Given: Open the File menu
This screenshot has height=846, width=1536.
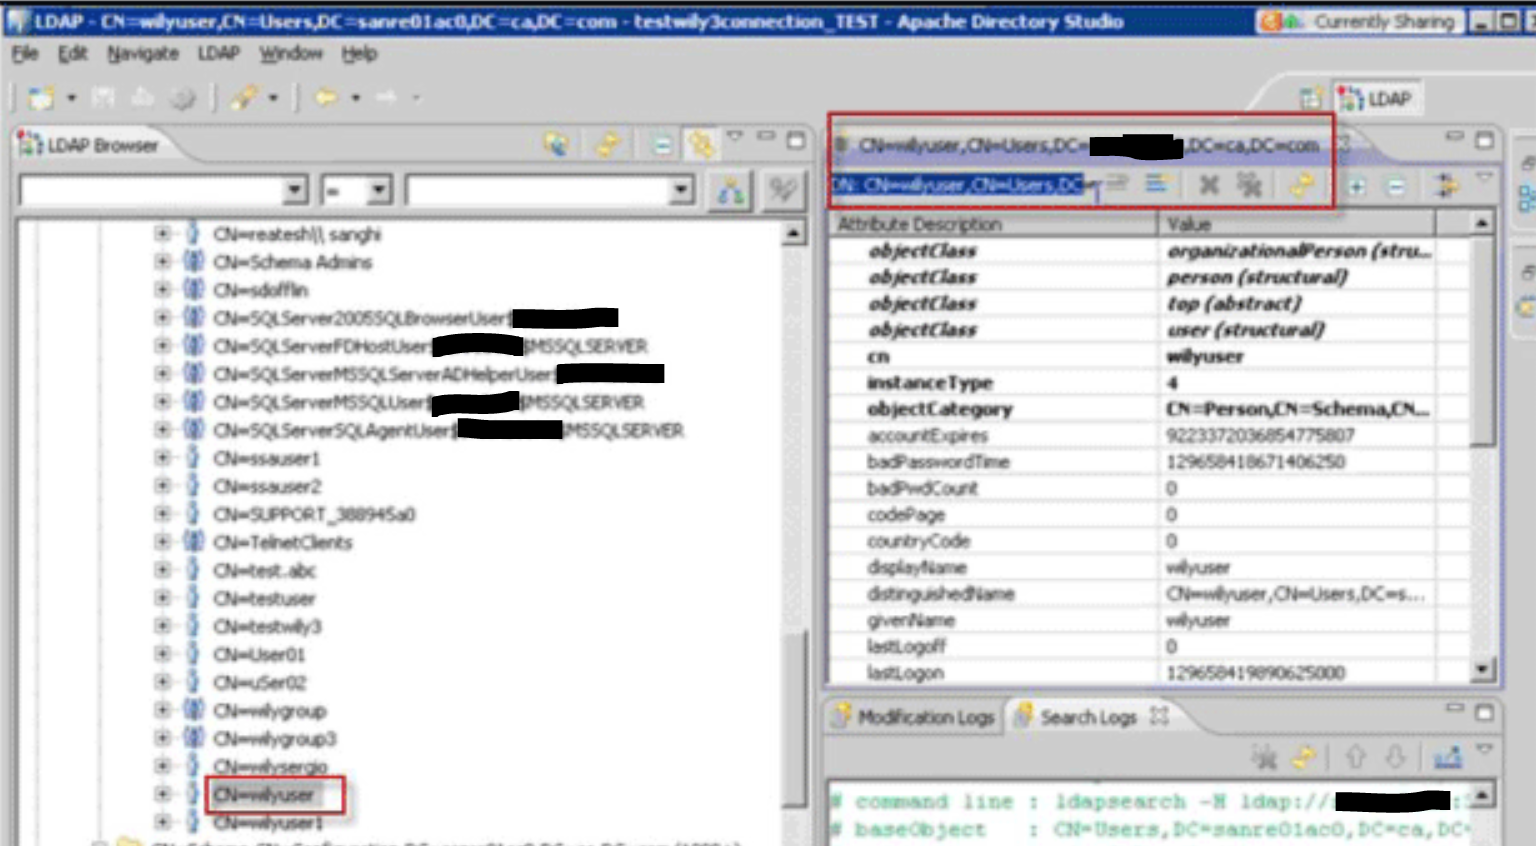Looking at the screenshot, I should click(x=25, y=53).
